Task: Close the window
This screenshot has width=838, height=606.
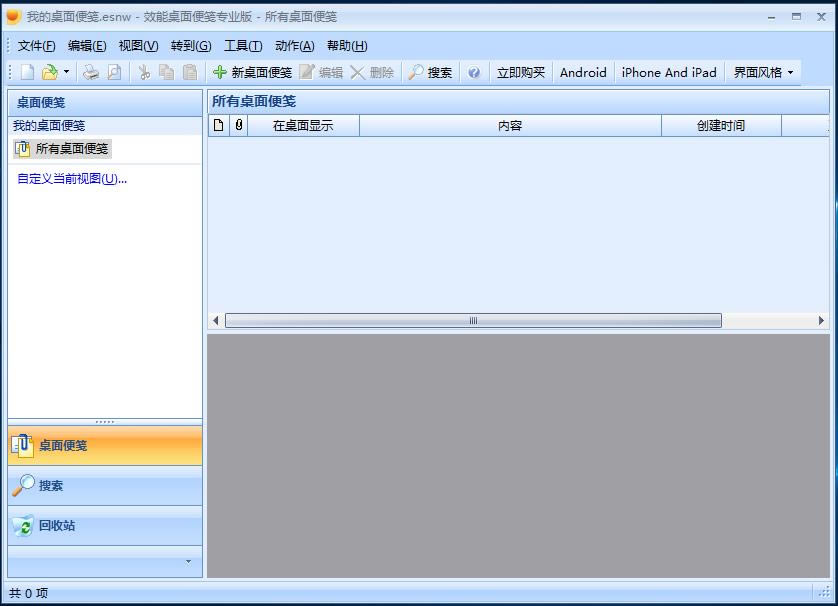Action: pyautogui.click(x=821, y=17)
